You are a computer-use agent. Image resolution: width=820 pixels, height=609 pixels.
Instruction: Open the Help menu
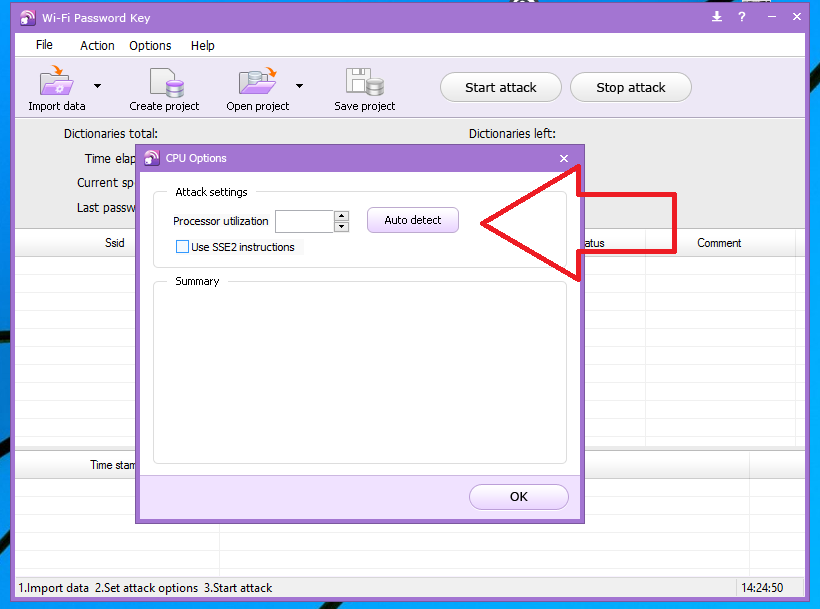(x=202, y=45)
